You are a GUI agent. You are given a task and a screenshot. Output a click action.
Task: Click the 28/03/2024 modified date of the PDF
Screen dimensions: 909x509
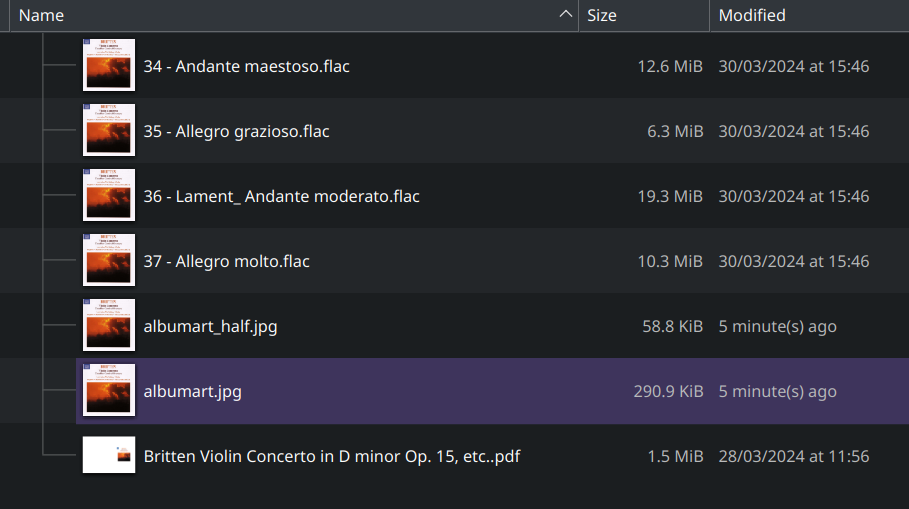[x=793, y=456]
